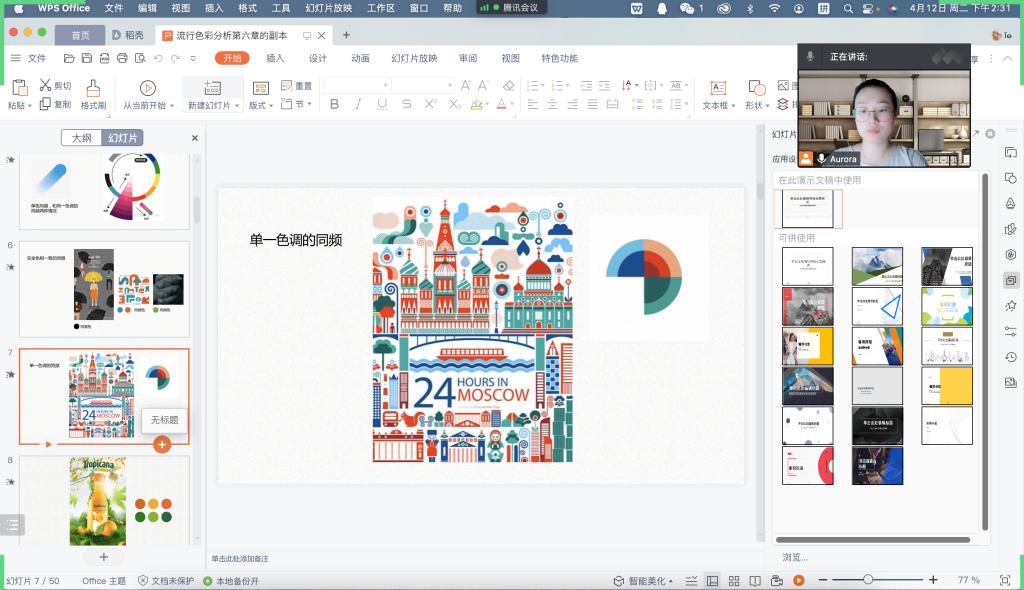1024x590 pixels.
Task: Align text to center
Action: click(552, 104)
